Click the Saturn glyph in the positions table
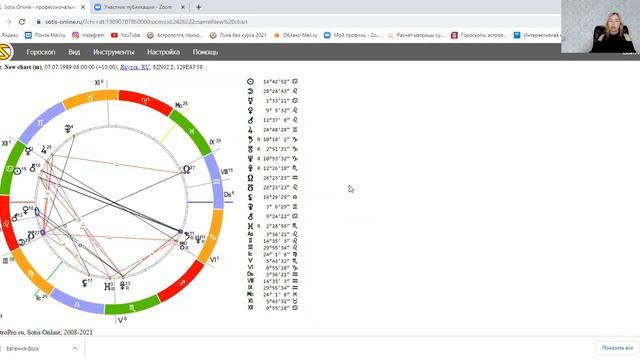This screenshot has height=360, width=640. coord(250,140)
